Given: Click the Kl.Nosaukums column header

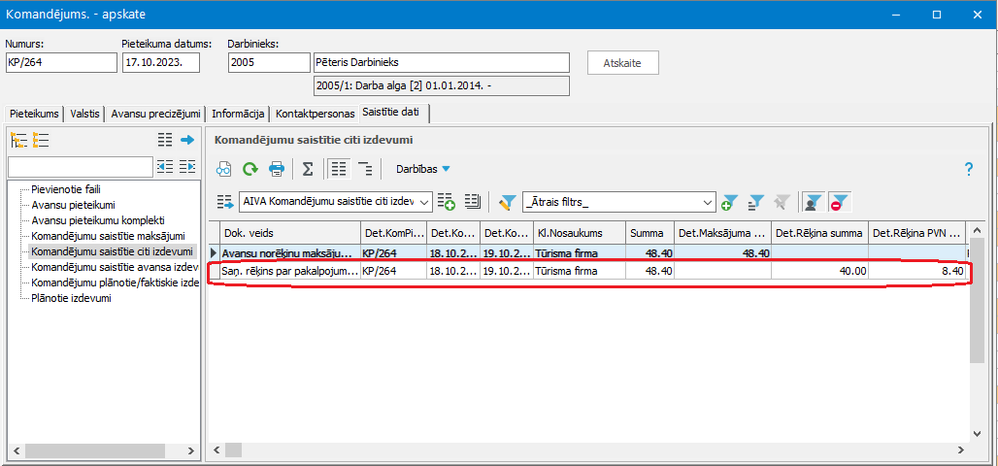Looking at the screenshot, I should pos(579,234).
